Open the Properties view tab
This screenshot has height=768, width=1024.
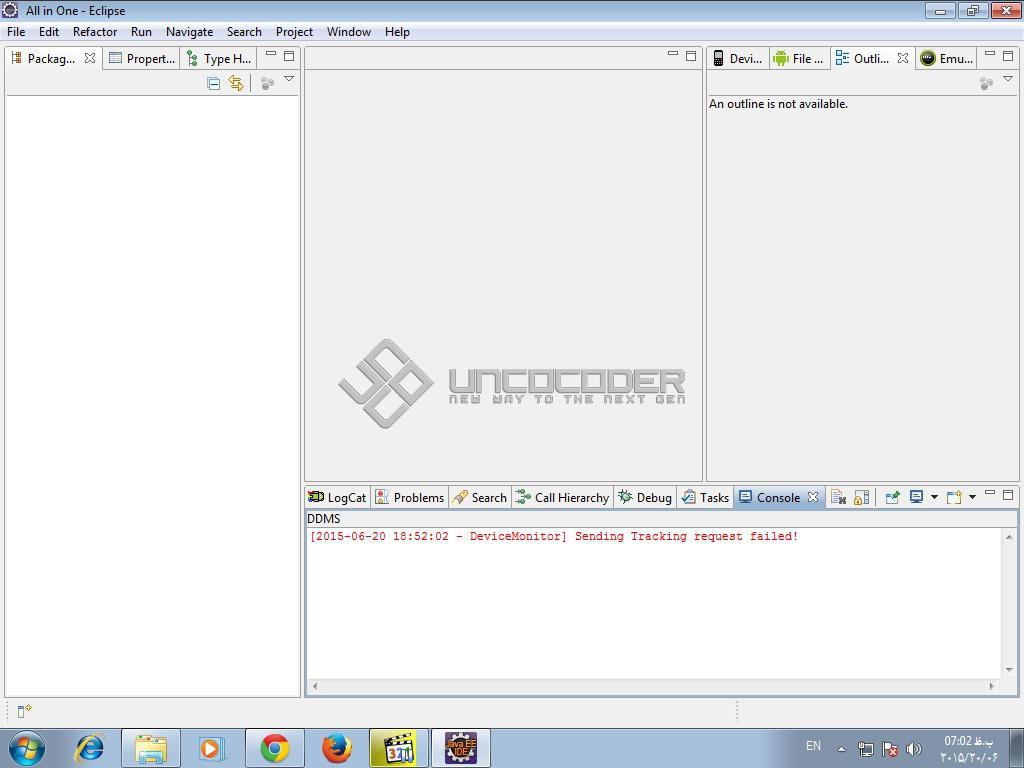click(142, 59)
